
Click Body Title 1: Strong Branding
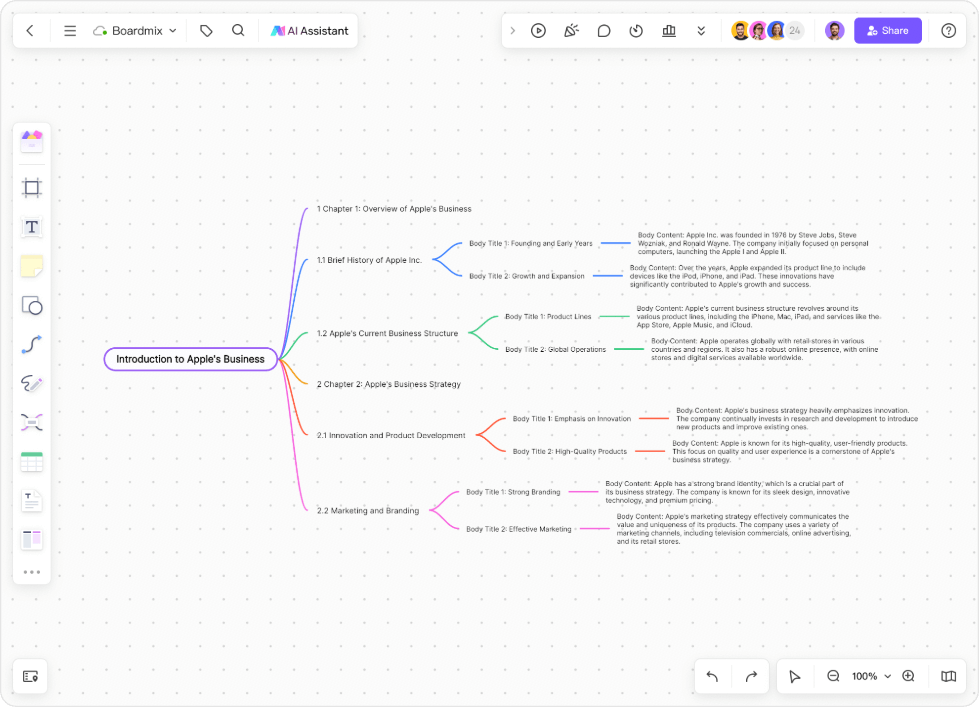pos(513,492)
